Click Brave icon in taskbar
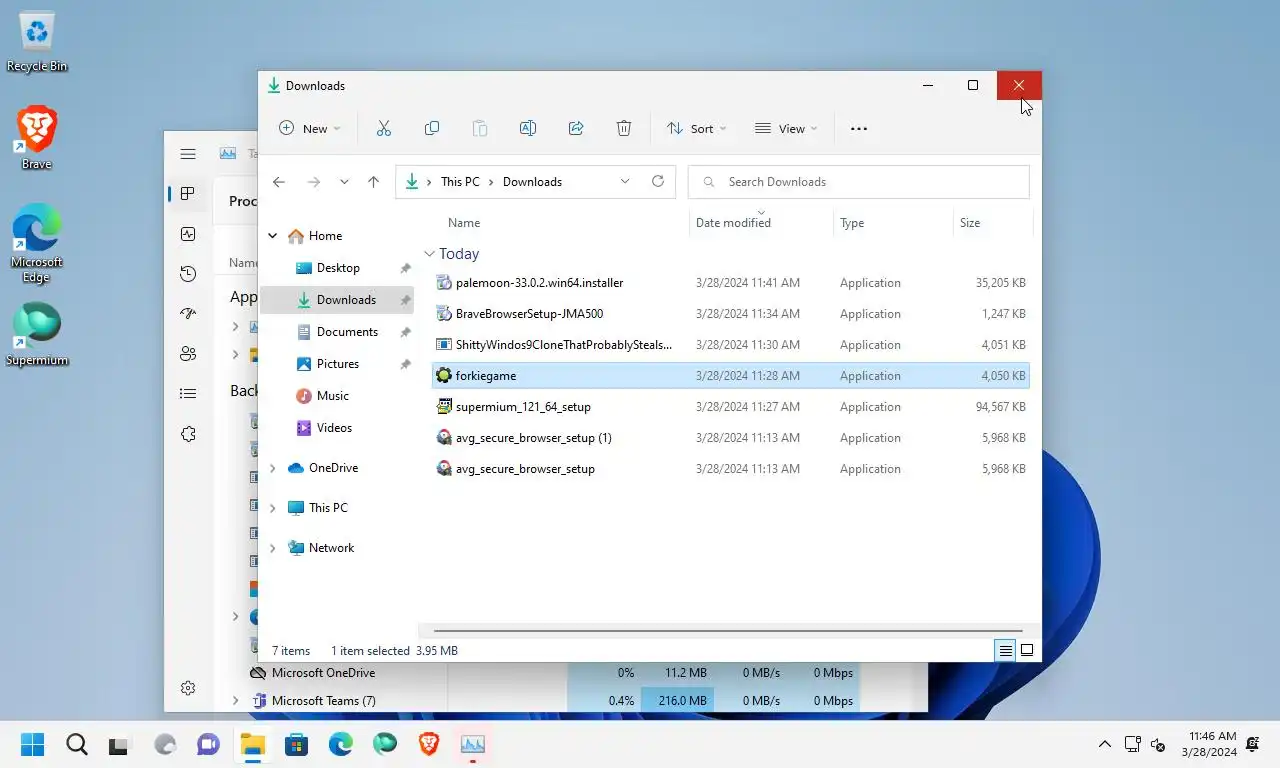 (428, 744)
